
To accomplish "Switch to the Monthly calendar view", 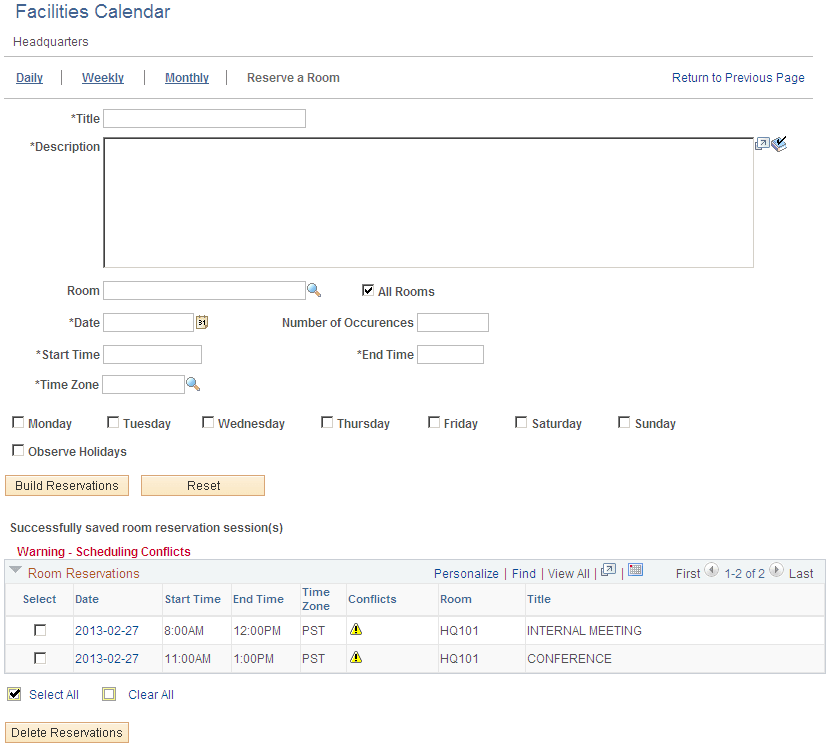I will click(187, 78).
